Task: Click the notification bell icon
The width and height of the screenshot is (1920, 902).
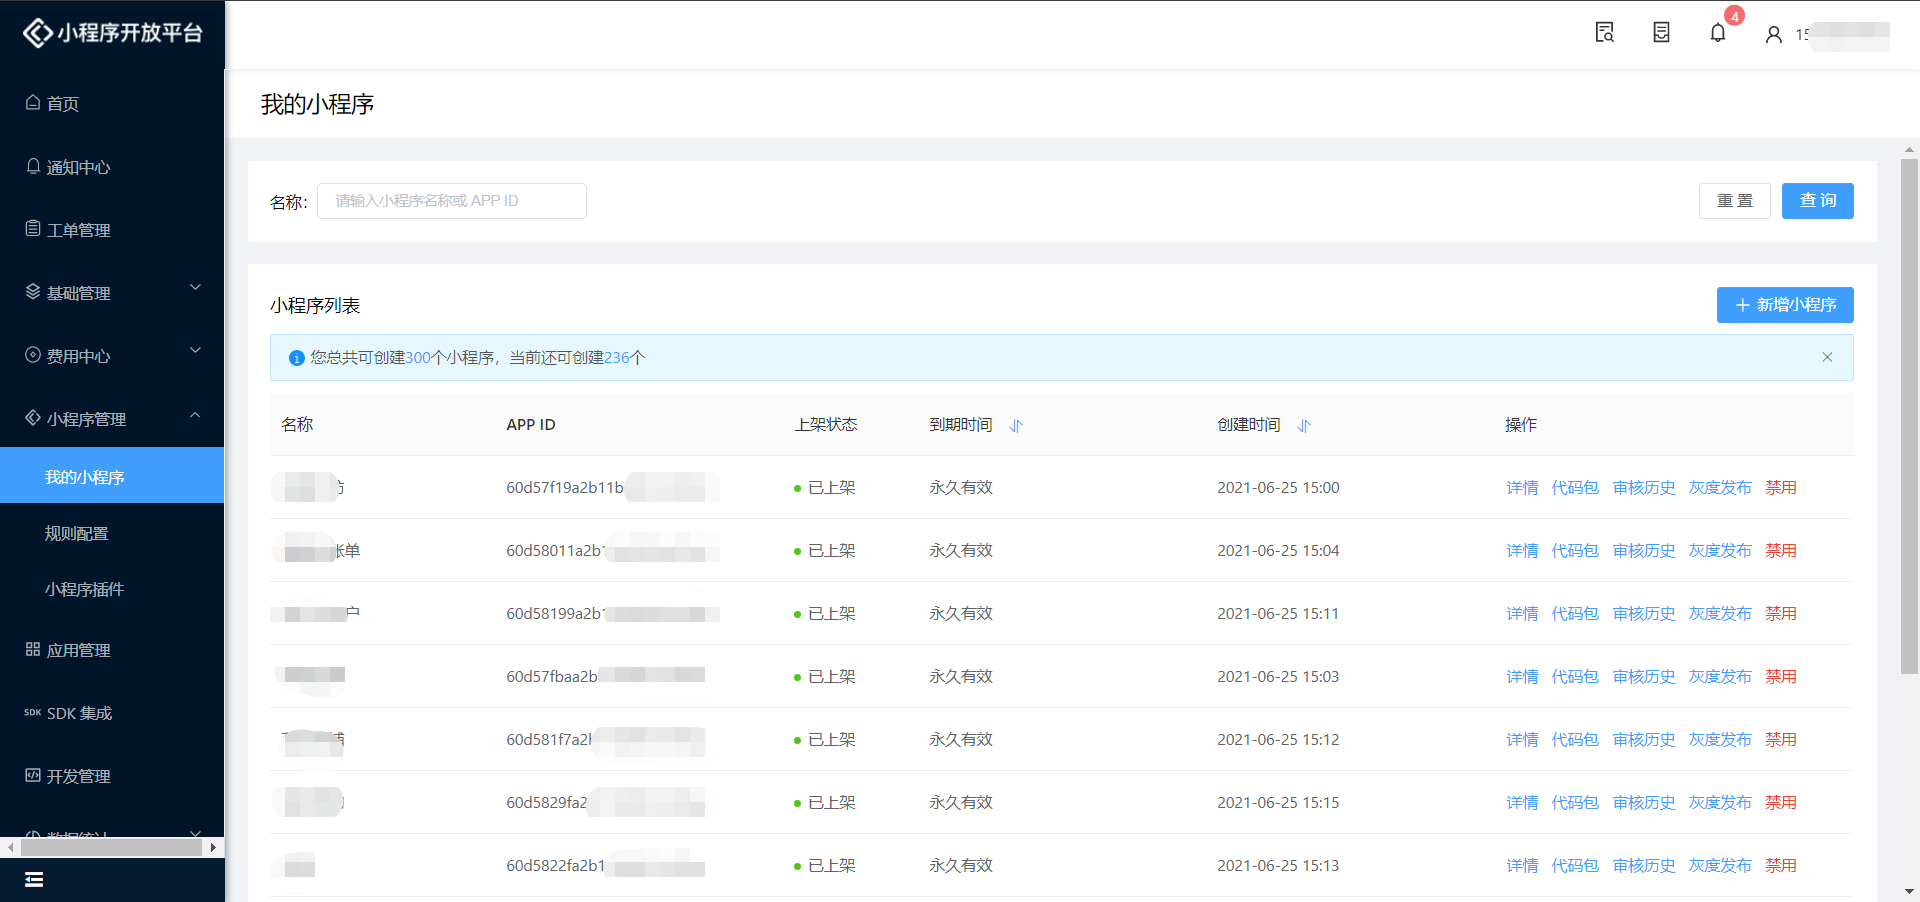Action: tap(1717, 33)
